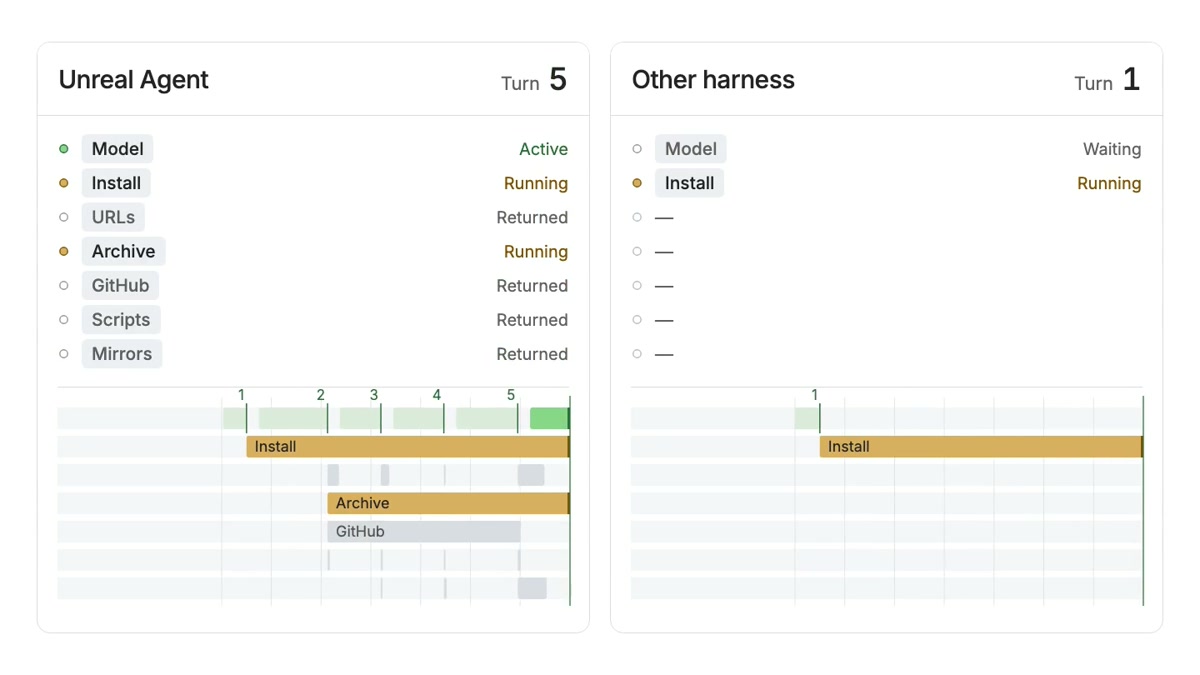Click the Model status dot in Other harness

(637, 149)
